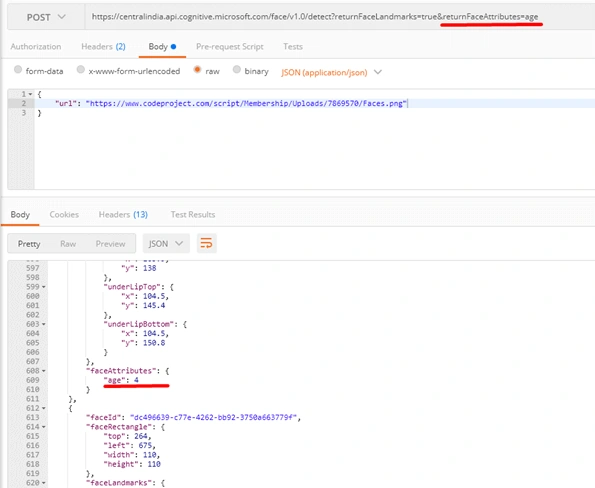Click "underLipTop" key in response
Screen dimensions: 595x488
134,287
